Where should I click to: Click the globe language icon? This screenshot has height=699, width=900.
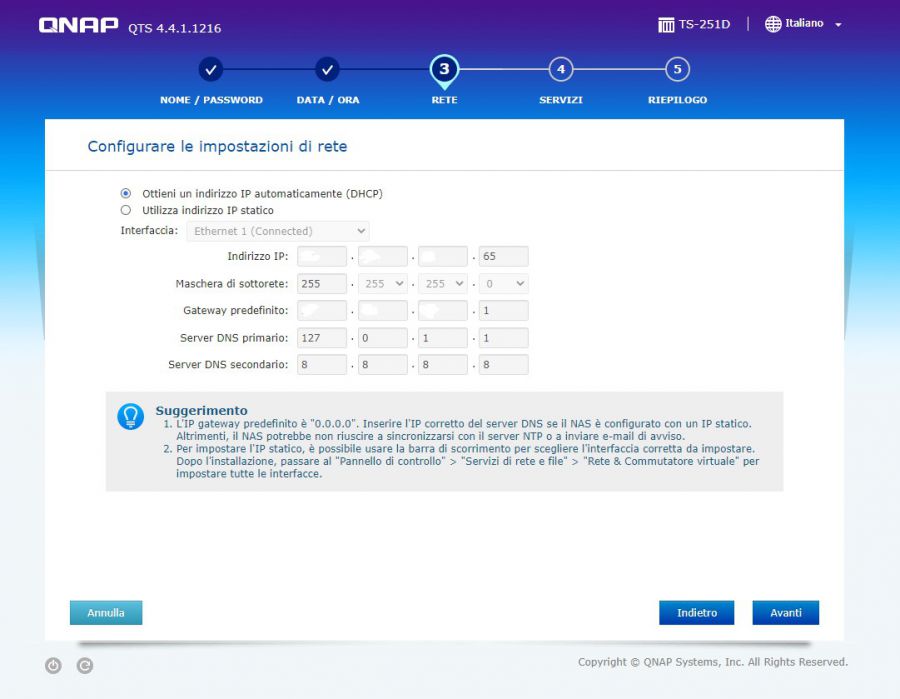tap(773, 24)
